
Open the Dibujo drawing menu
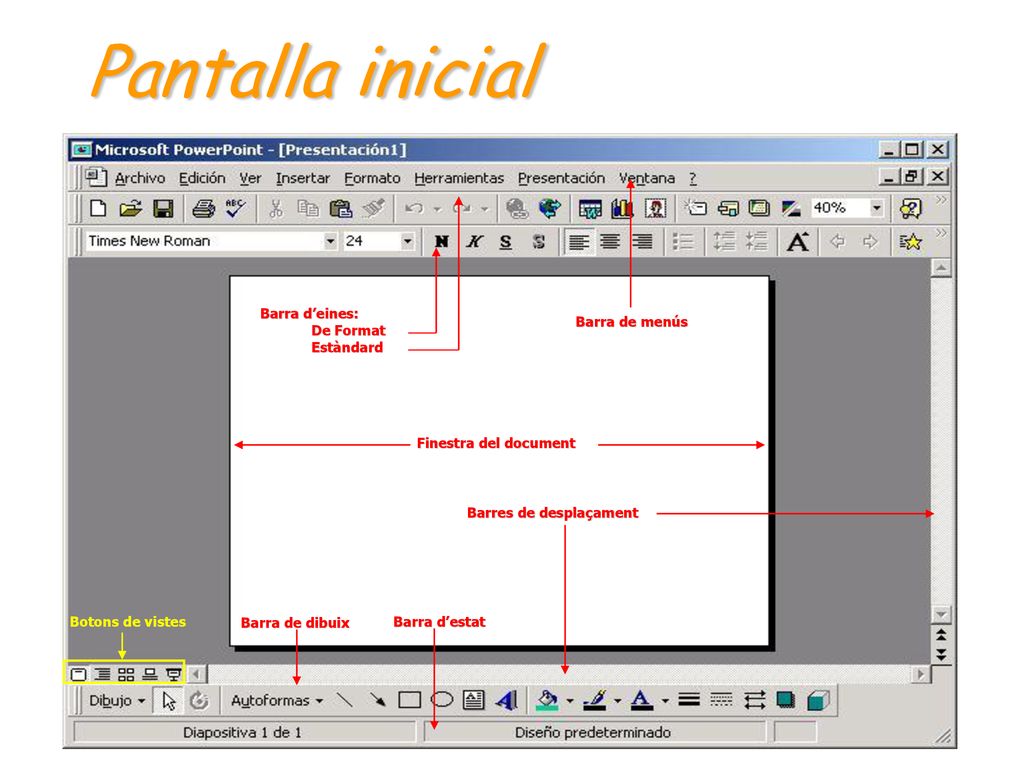pos(117,701)
